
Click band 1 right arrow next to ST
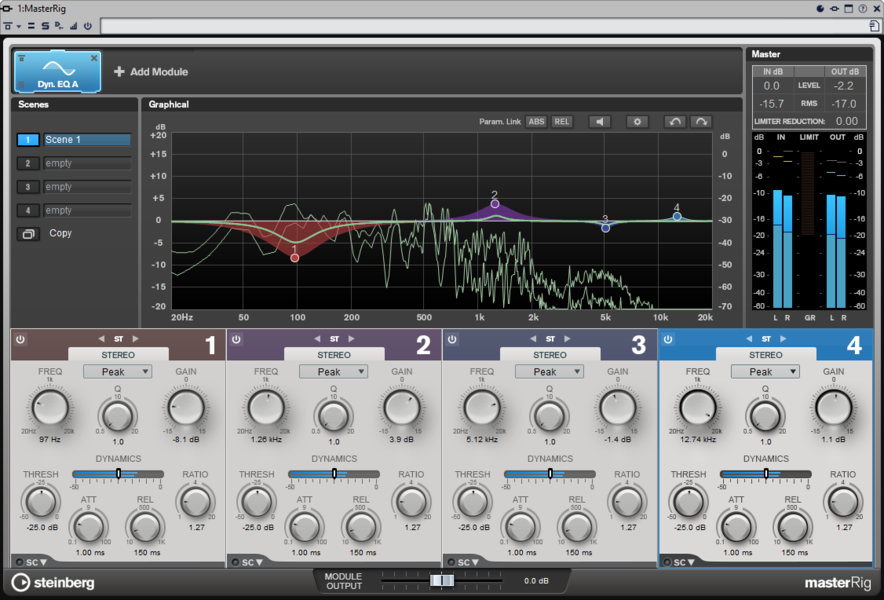pyautogui.click(x=135, y=339)
